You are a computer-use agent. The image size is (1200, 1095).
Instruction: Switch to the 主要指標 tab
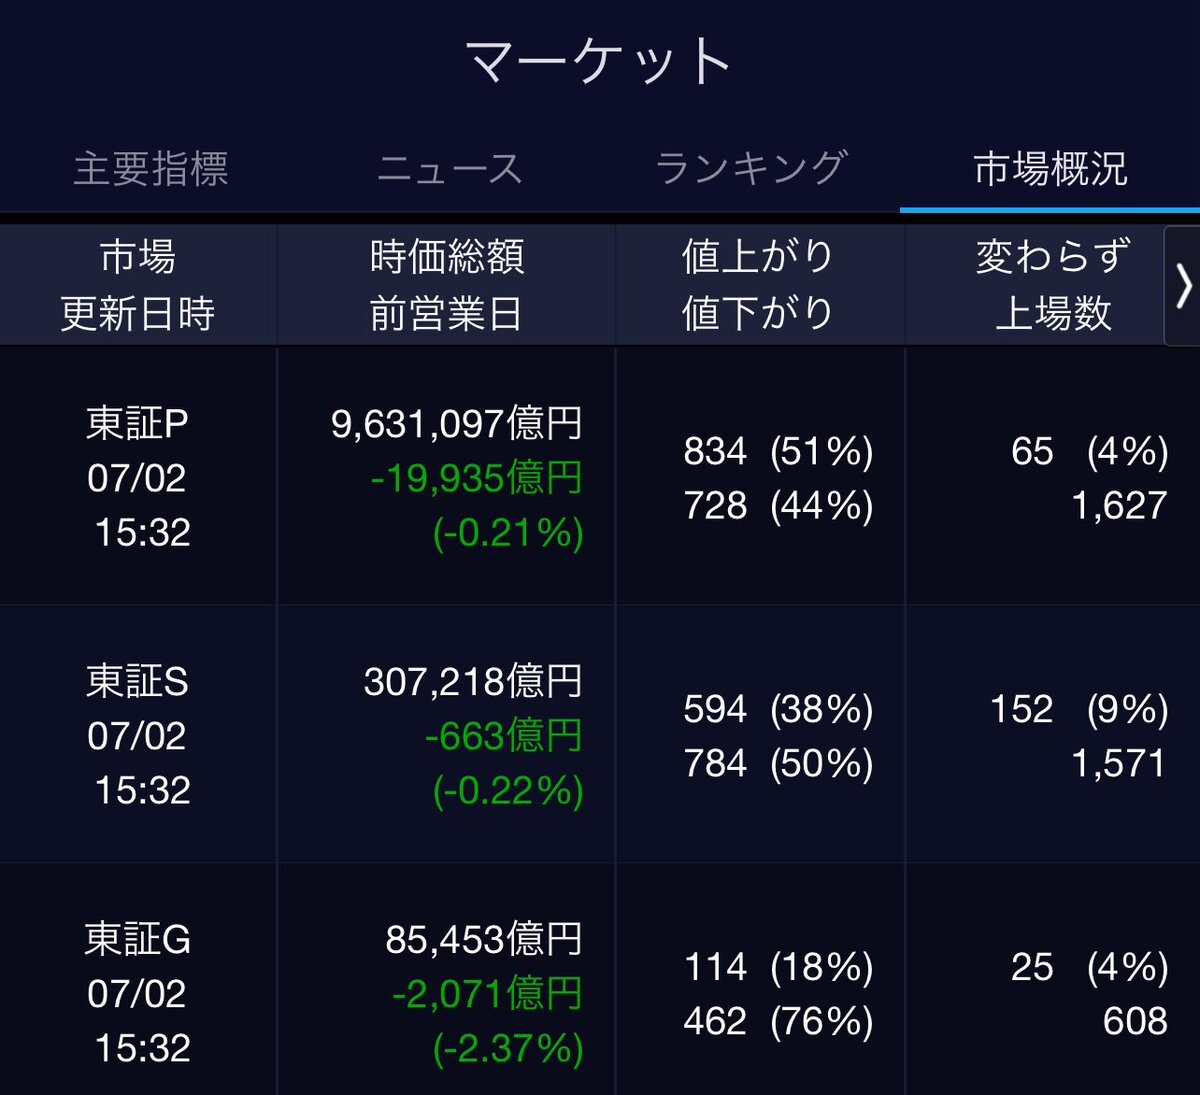(151, 169)
